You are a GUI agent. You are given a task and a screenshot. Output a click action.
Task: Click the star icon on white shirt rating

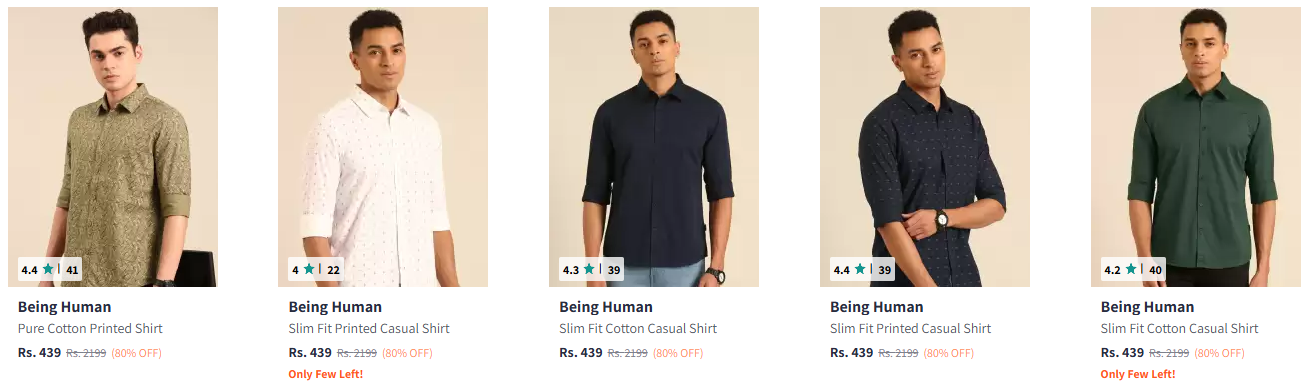click(x=309, y=269)
